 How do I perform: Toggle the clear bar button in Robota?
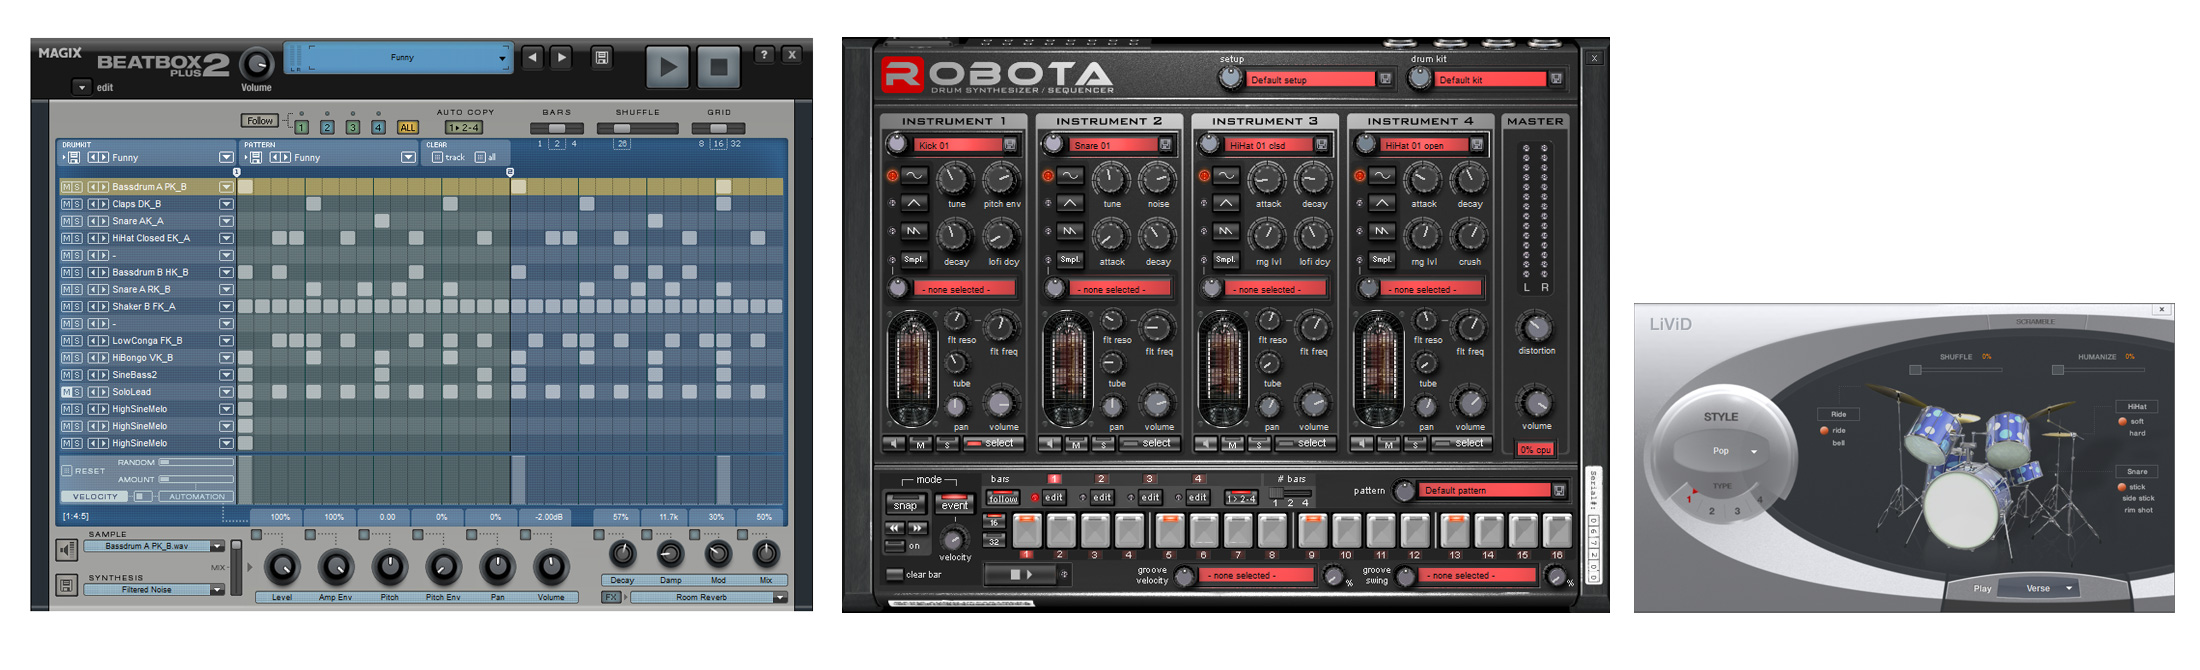[x=894, y=575]
